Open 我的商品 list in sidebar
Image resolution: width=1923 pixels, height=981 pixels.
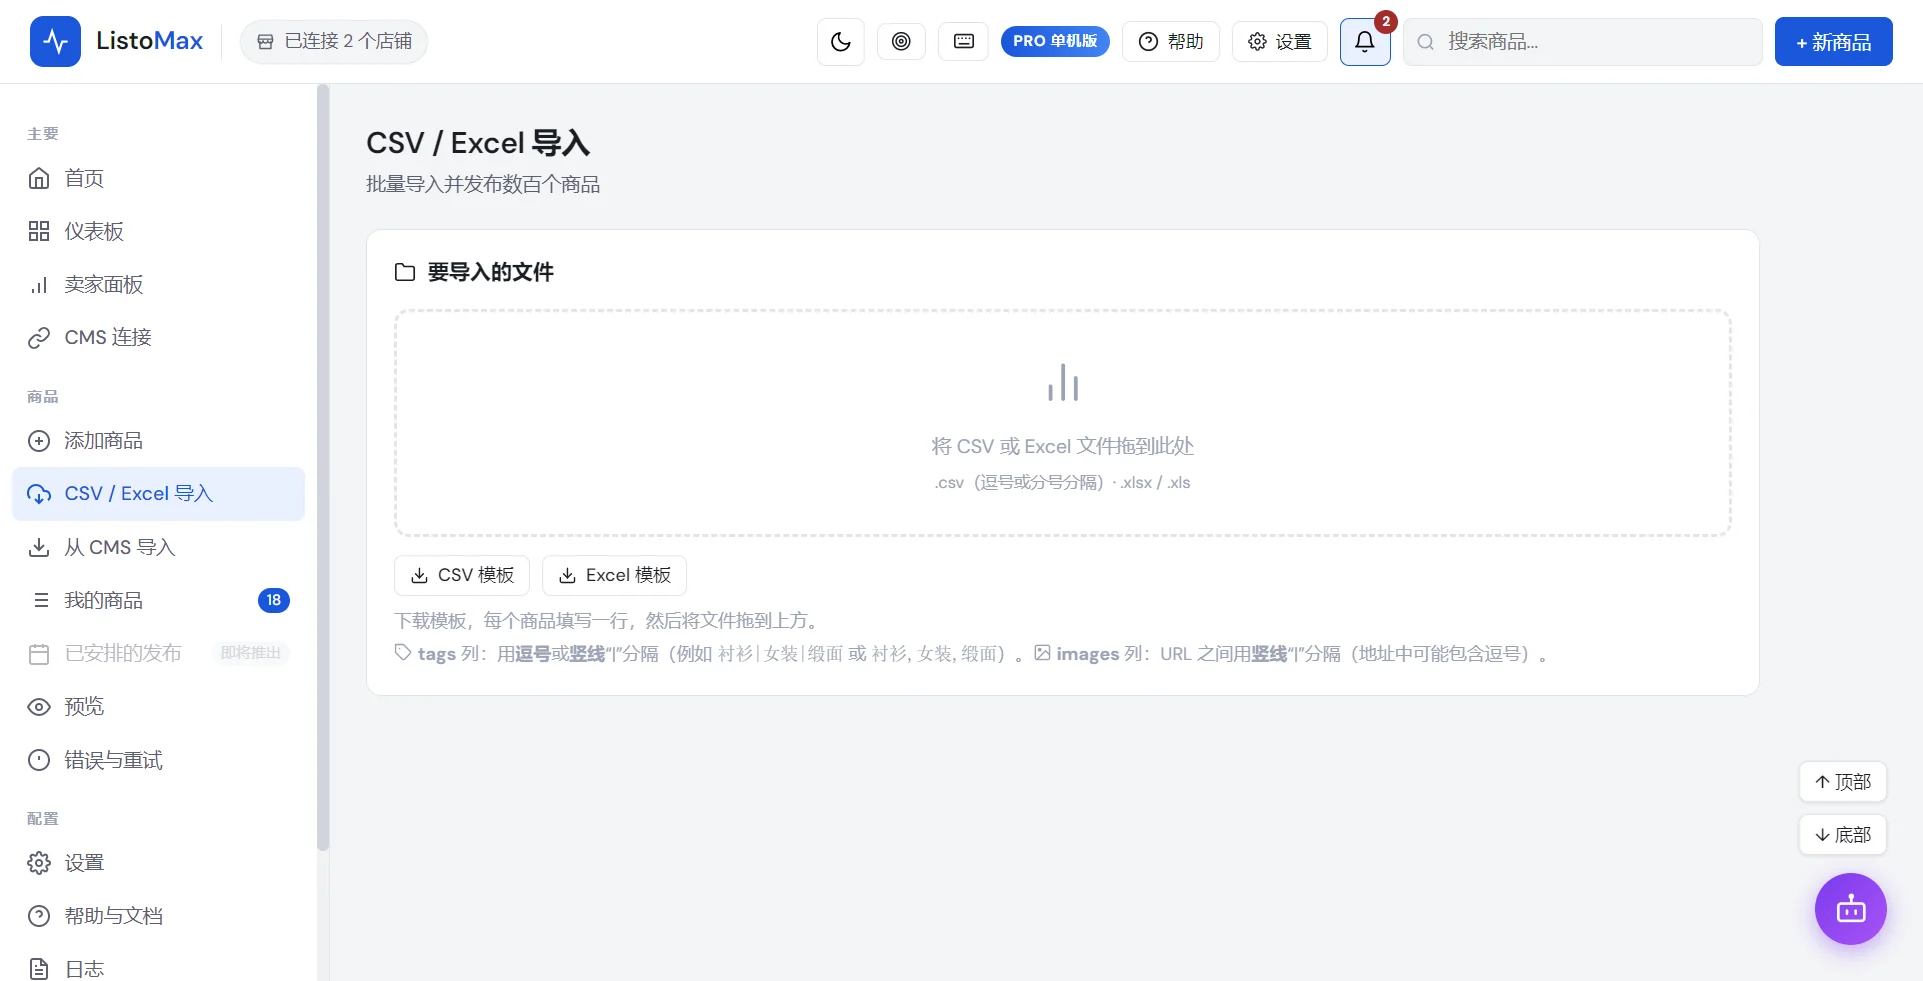(x=158, y=600)
